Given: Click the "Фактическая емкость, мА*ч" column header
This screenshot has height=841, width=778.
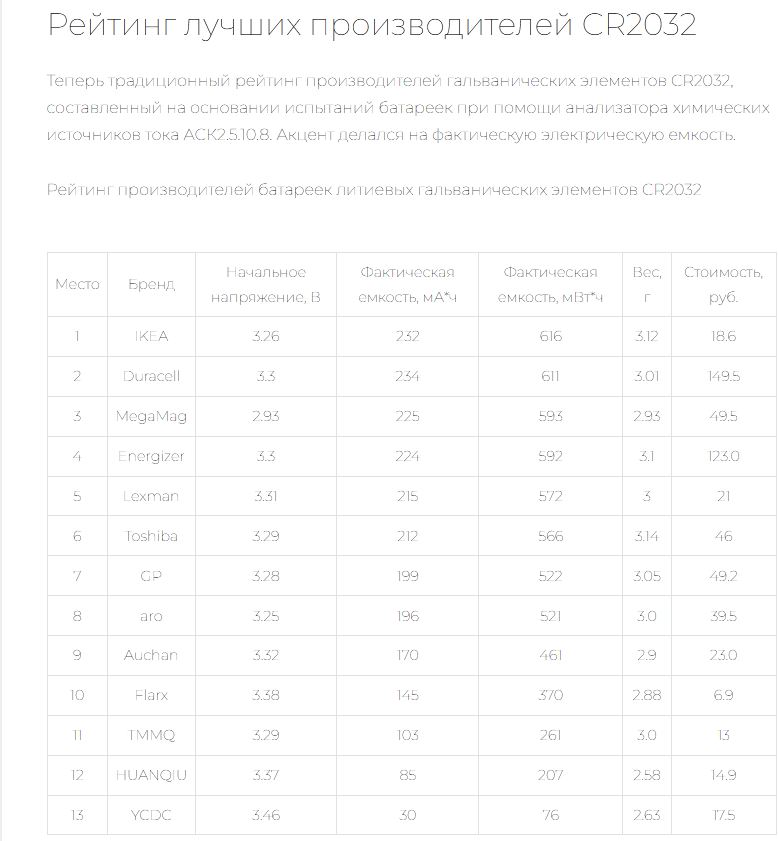Looking at the screenshot, I should (407, 284).
